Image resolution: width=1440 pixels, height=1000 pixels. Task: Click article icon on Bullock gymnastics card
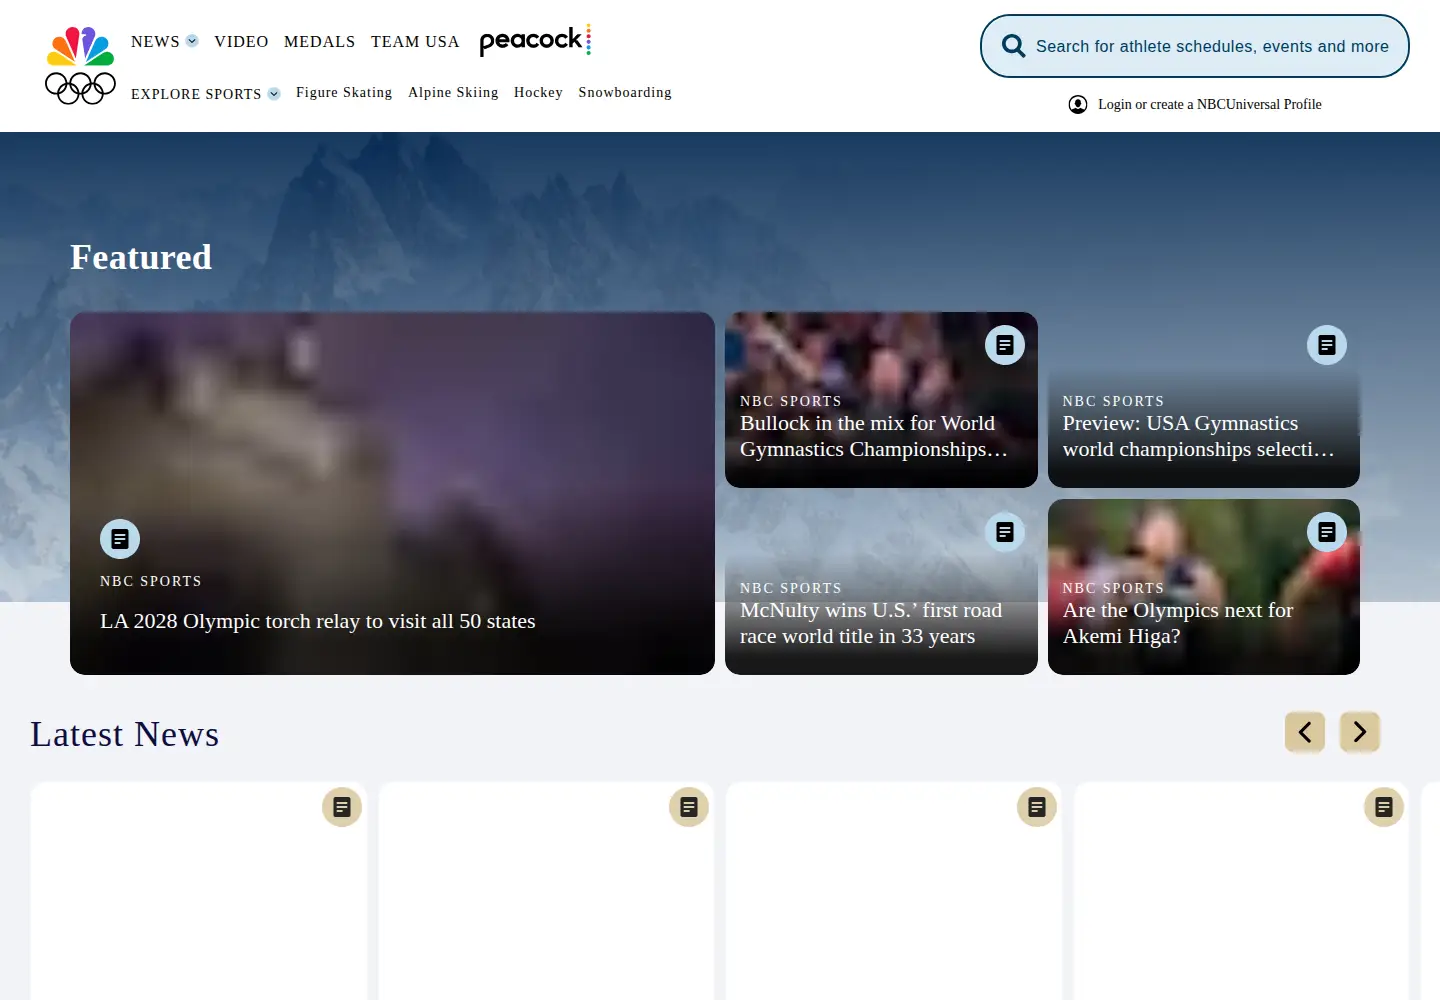pos(1005,345)
